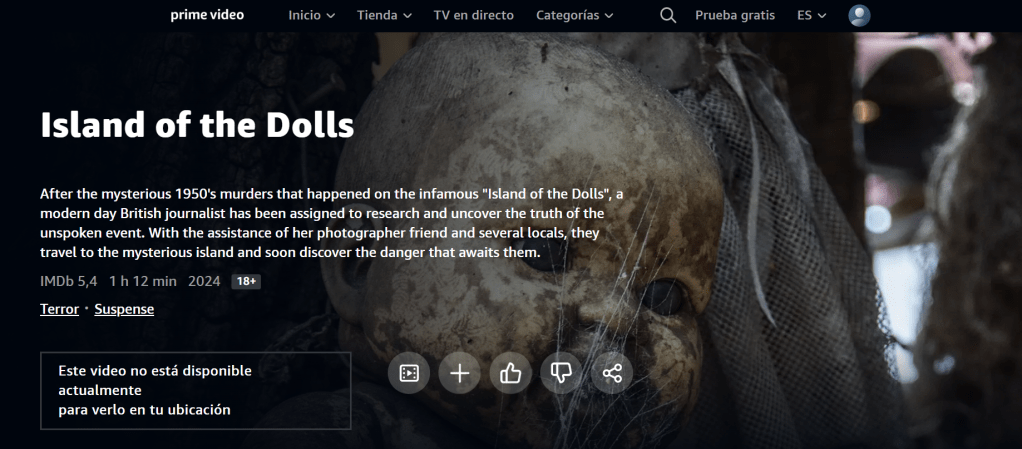Screen dimensions: 1022x449
Task: Follow the Suspense genre link
Action: point(124,309)
